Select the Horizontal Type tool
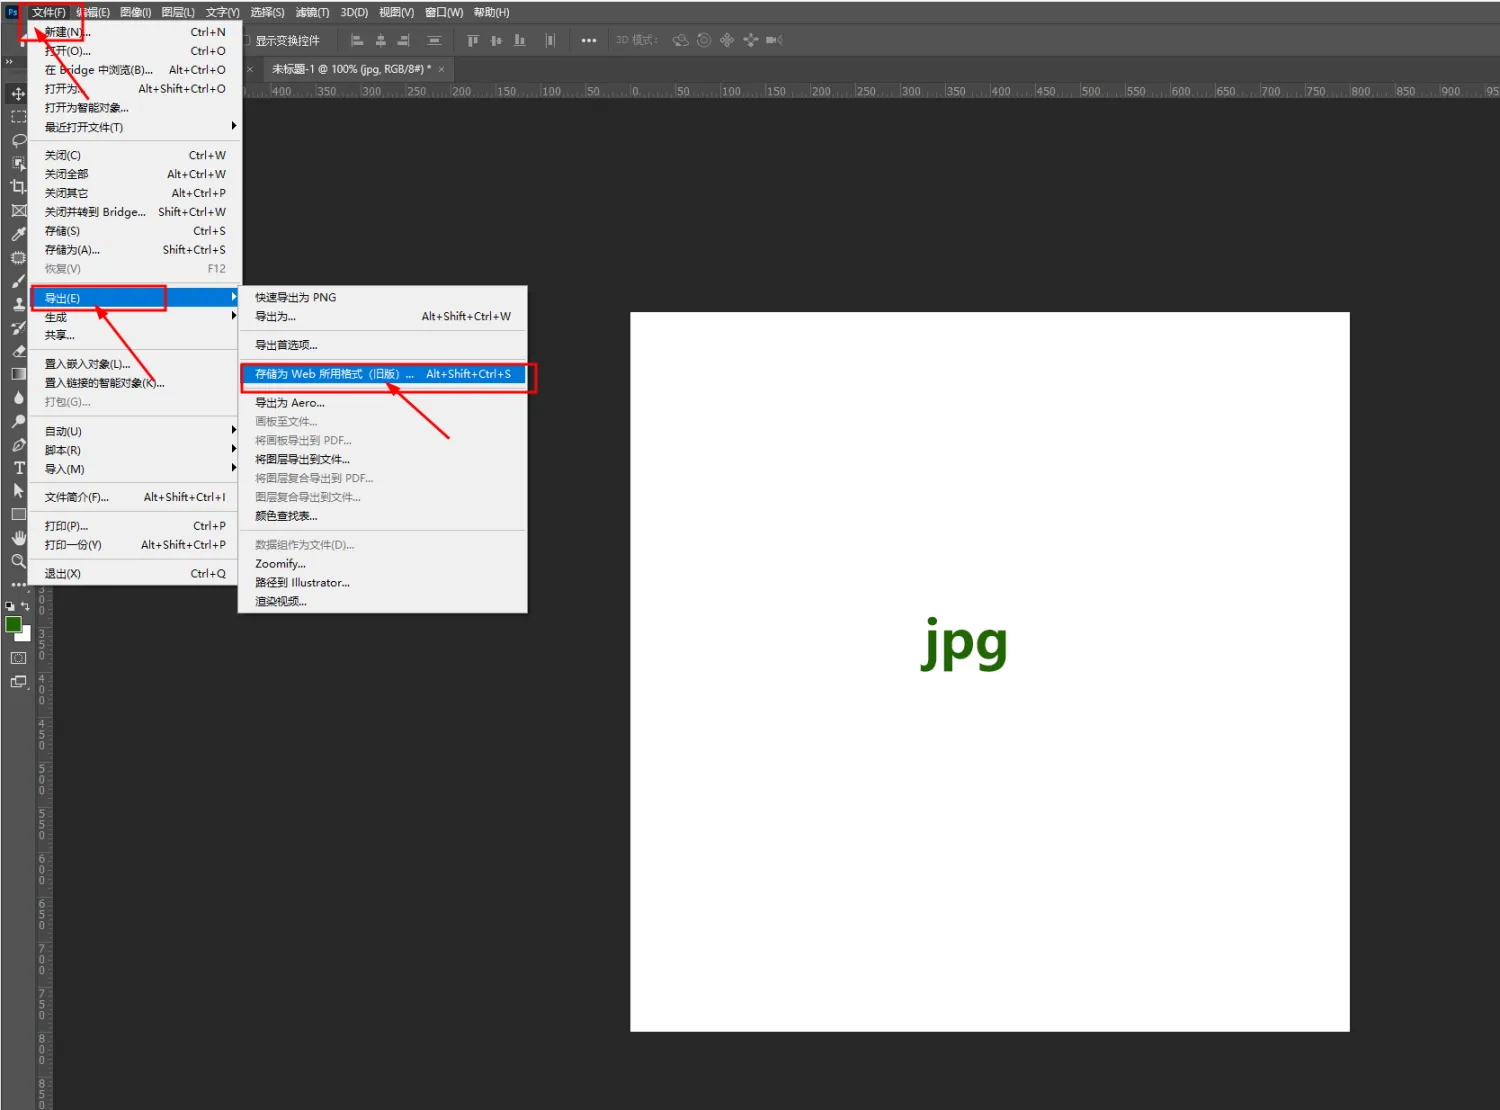The width and height of the screenshot is (1500, 1110). 18,468
